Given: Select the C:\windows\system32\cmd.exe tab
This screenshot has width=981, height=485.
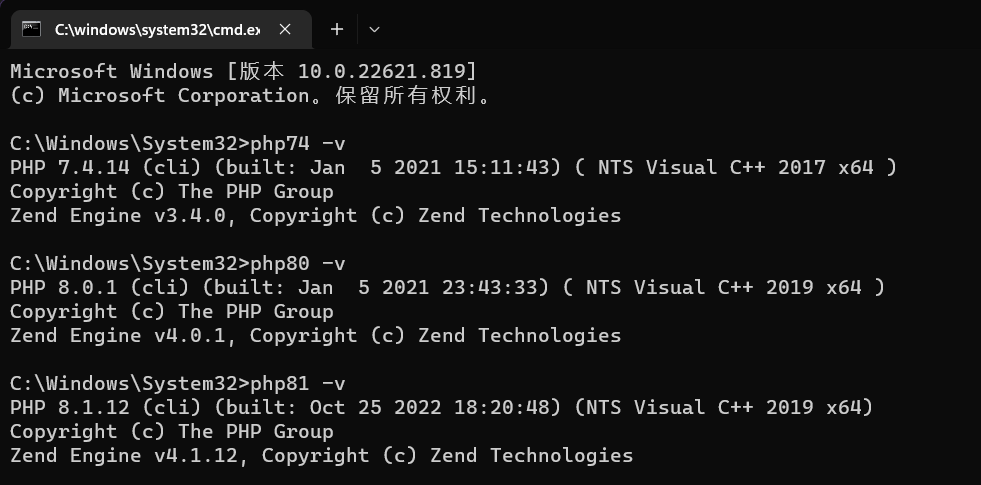Looking at the screenshot, I should click(x=161, y=29).
